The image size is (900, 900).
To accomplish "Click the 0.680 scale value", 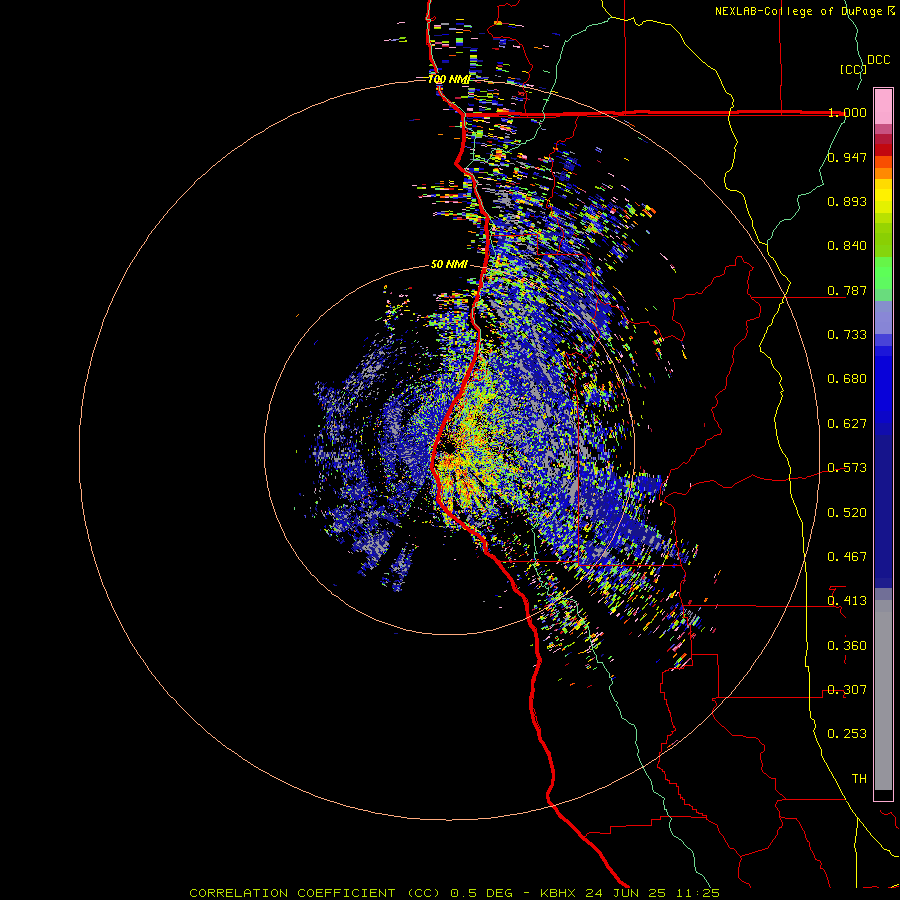I will 847,379.
